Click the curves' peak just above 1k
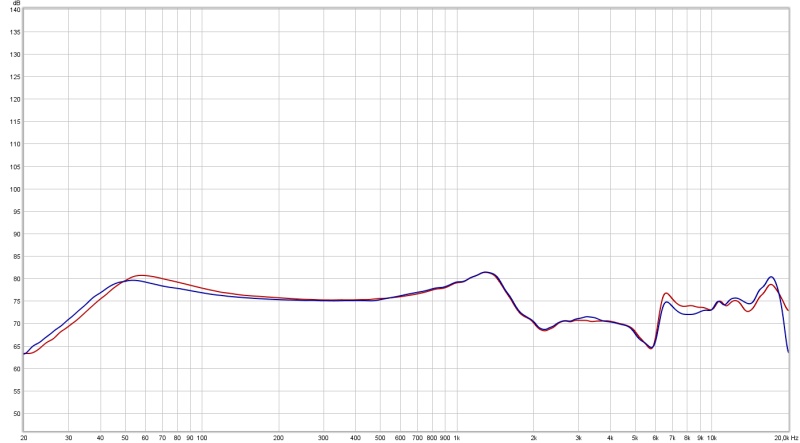Viewport: 800px width, 443px height. click(486, 272)
